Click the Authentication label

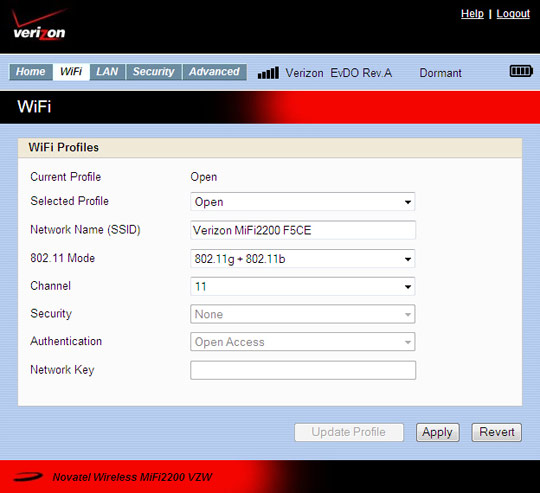[x=66, y=341]
